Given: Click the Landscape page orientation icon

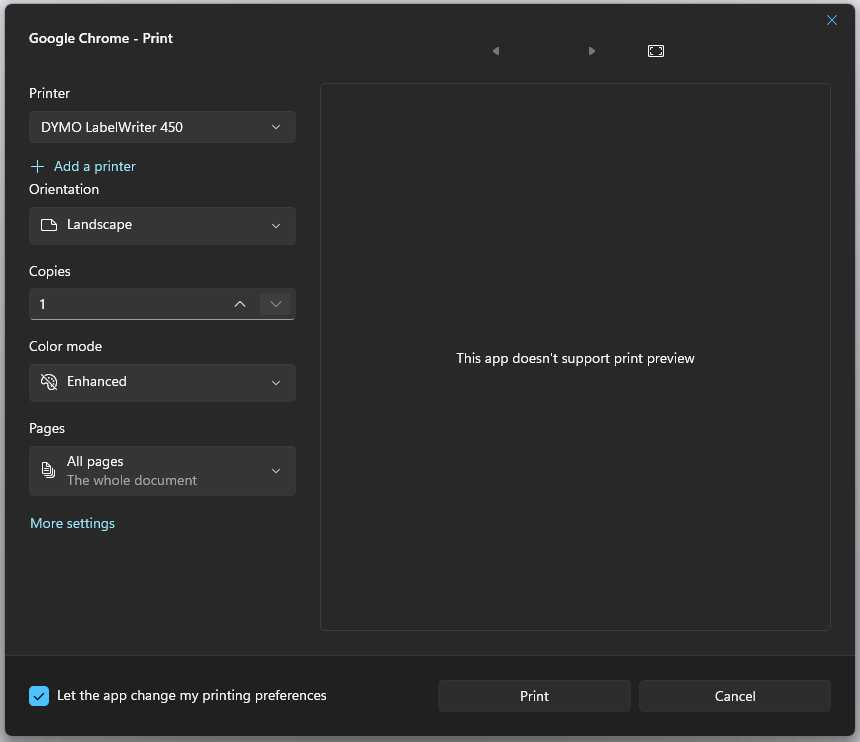Looking at the screenshot, I should [x=49, y=225].
